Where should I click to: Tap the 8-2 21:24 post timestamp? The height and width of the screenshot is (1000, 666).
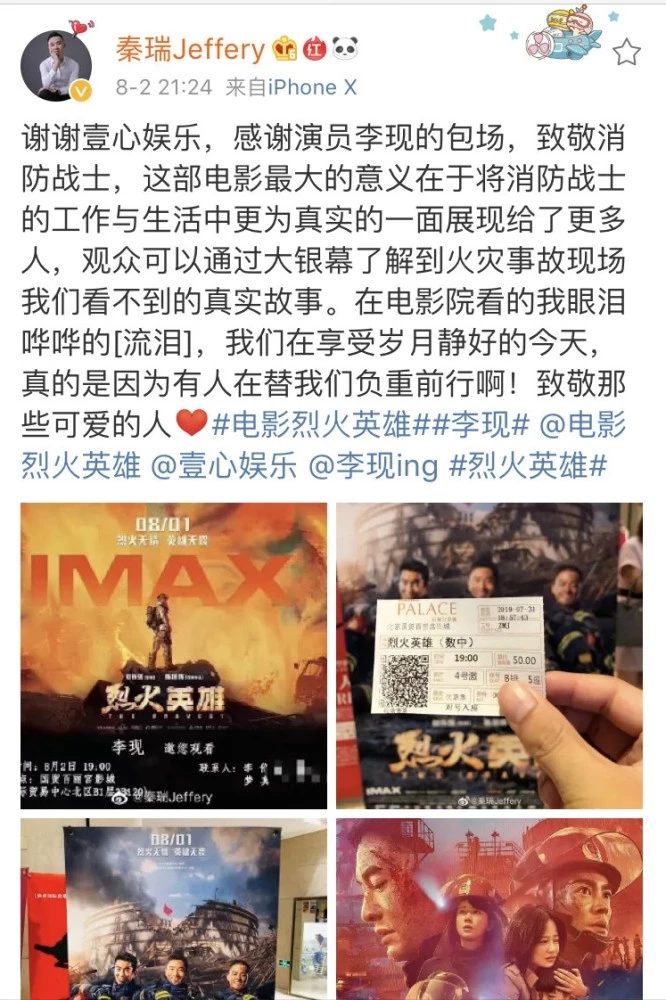coord(164,87)
